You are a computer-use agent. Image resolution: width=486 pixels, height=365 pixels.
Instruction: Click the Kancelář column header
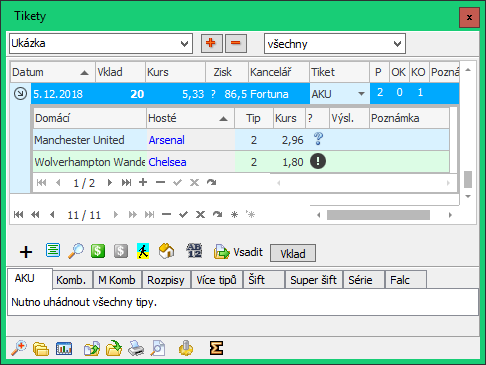(279, 72)
